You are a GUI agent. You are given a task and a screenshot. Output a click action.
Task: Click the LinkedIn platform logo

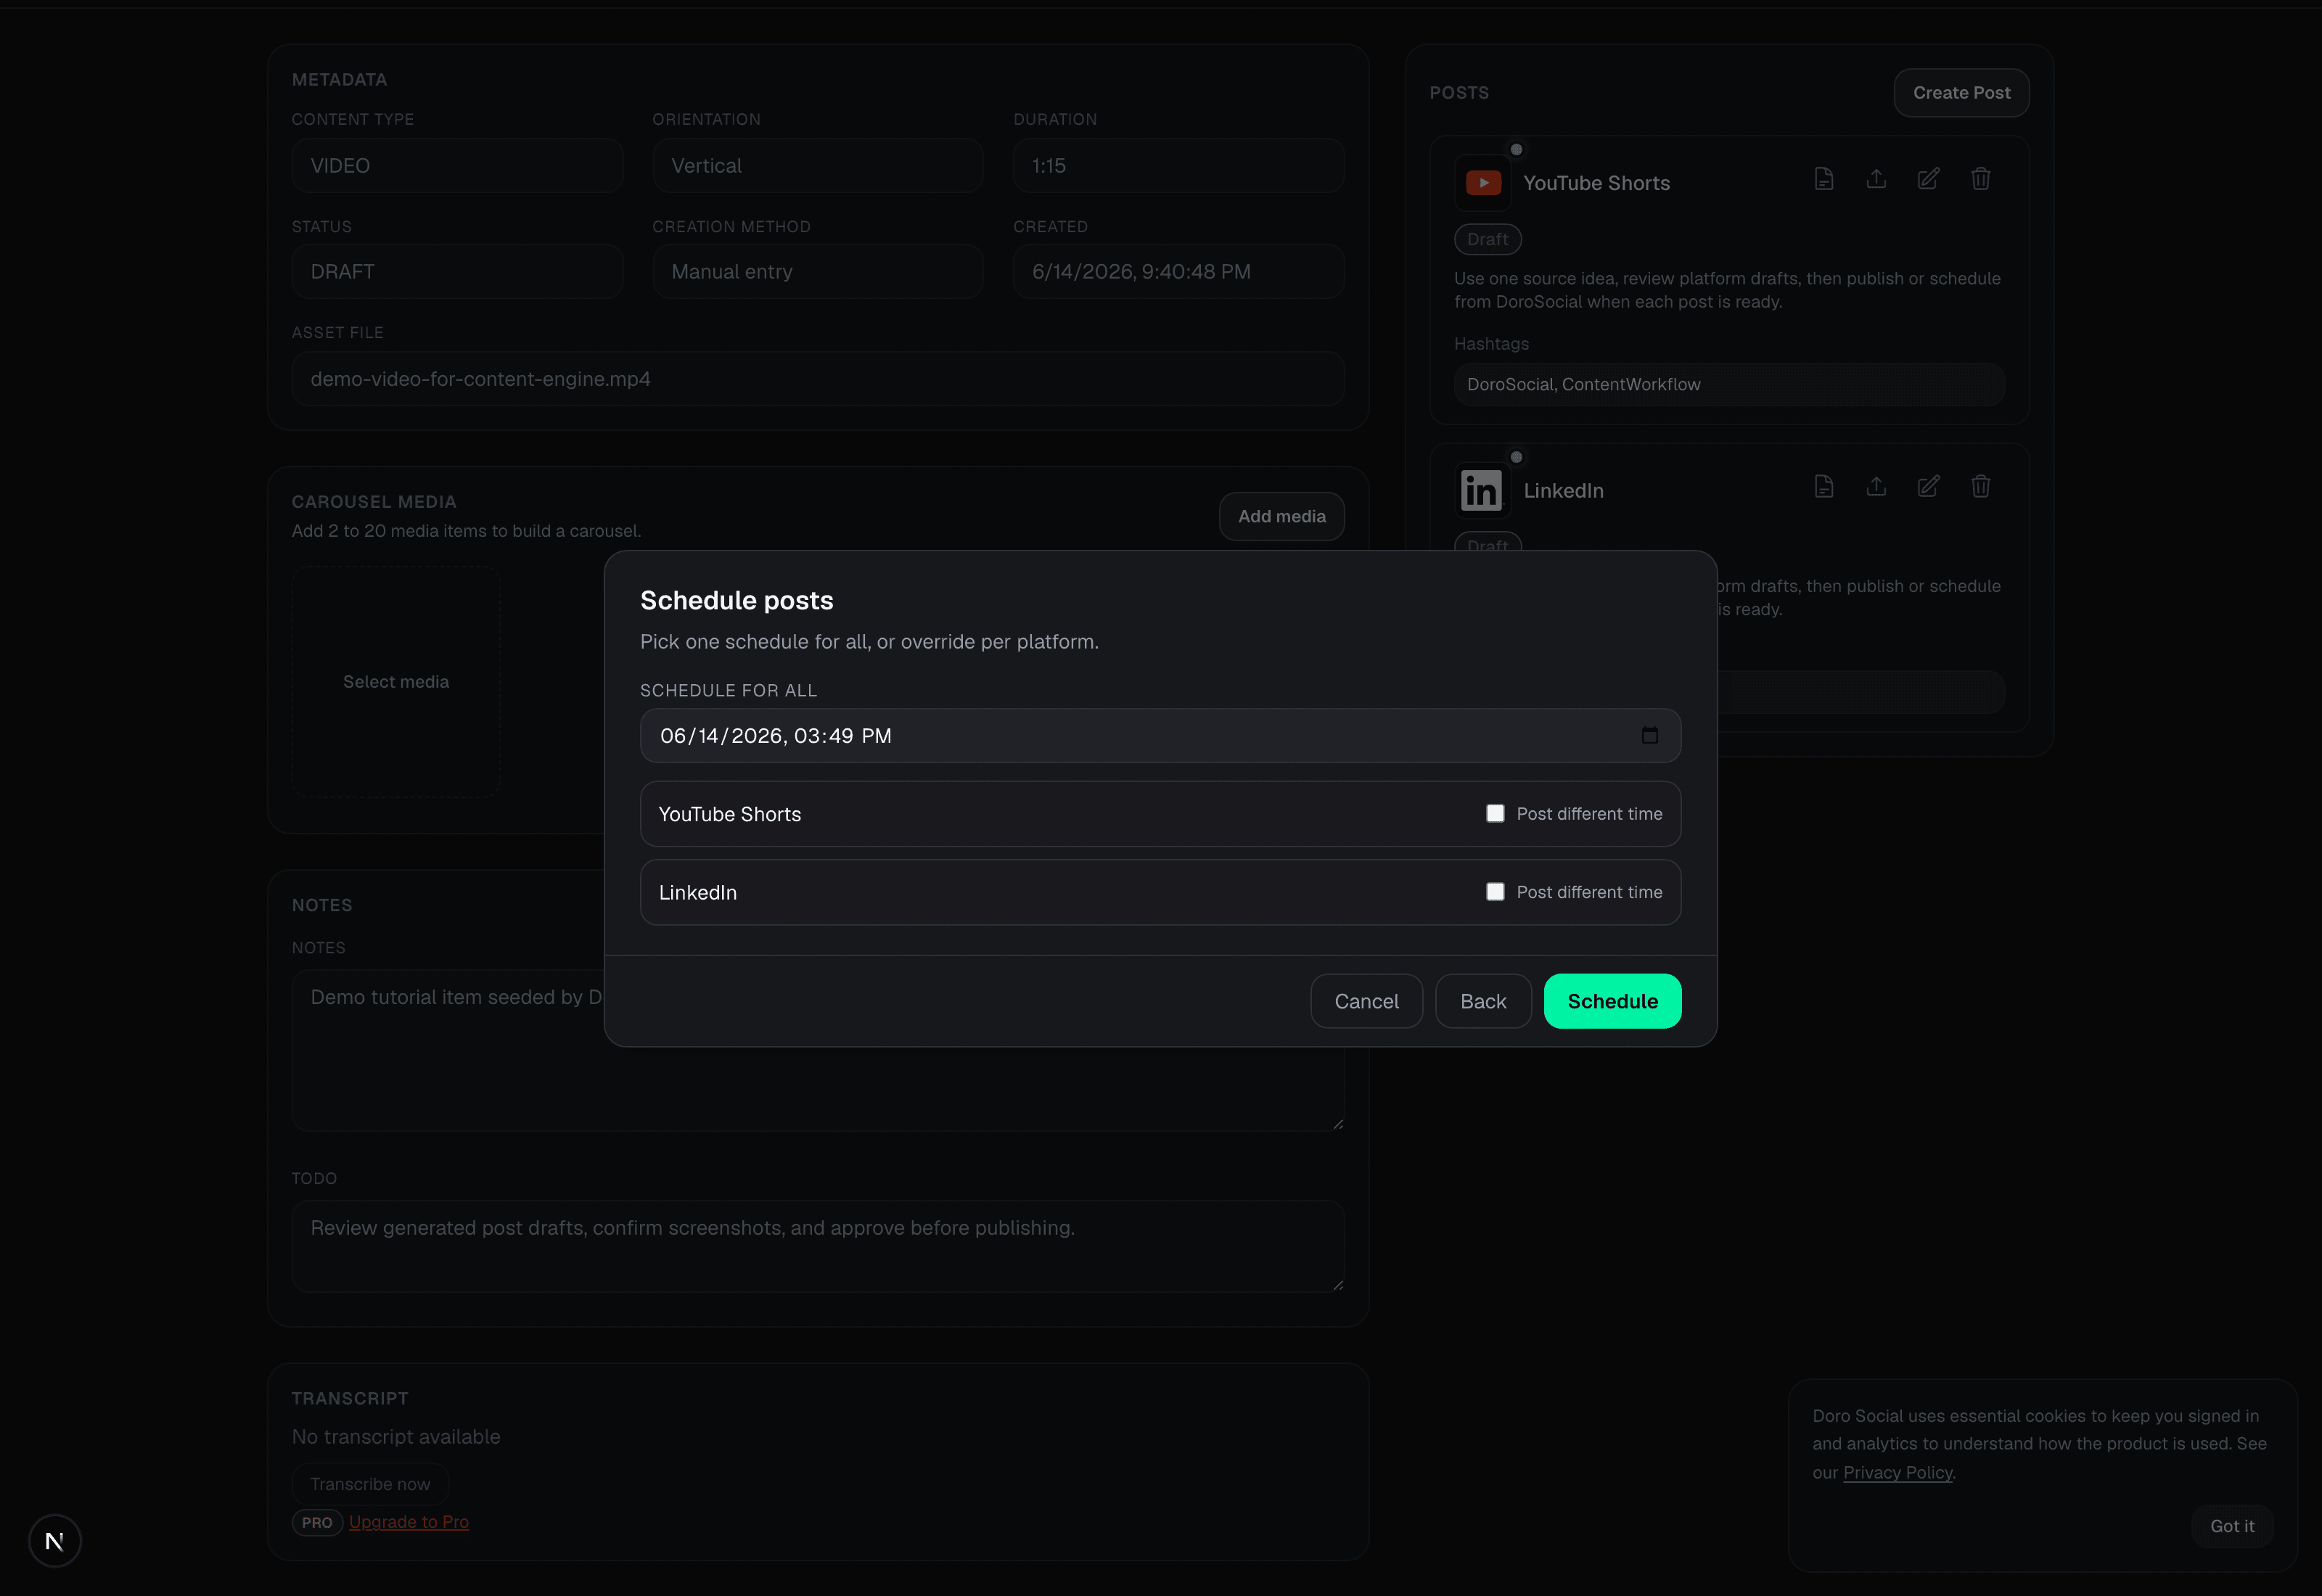click(1483, 491)
